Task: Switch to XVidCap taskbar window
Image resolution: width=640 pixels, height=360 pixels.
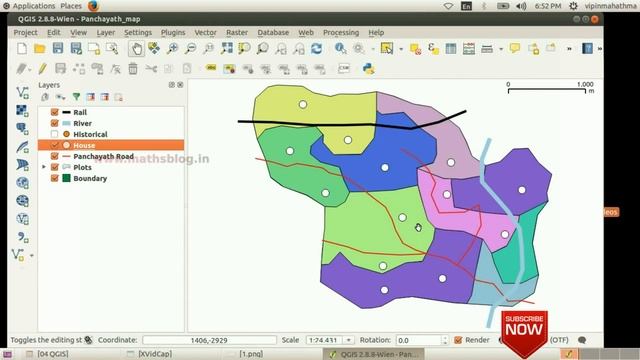Action: (155, 354)
